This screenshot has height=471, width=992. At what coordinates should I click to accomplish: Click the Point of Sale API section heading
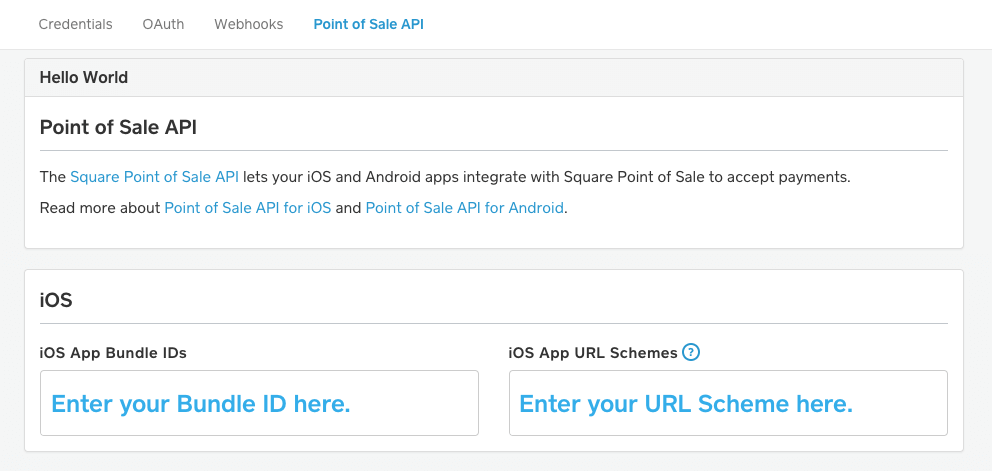pos(118,127)
